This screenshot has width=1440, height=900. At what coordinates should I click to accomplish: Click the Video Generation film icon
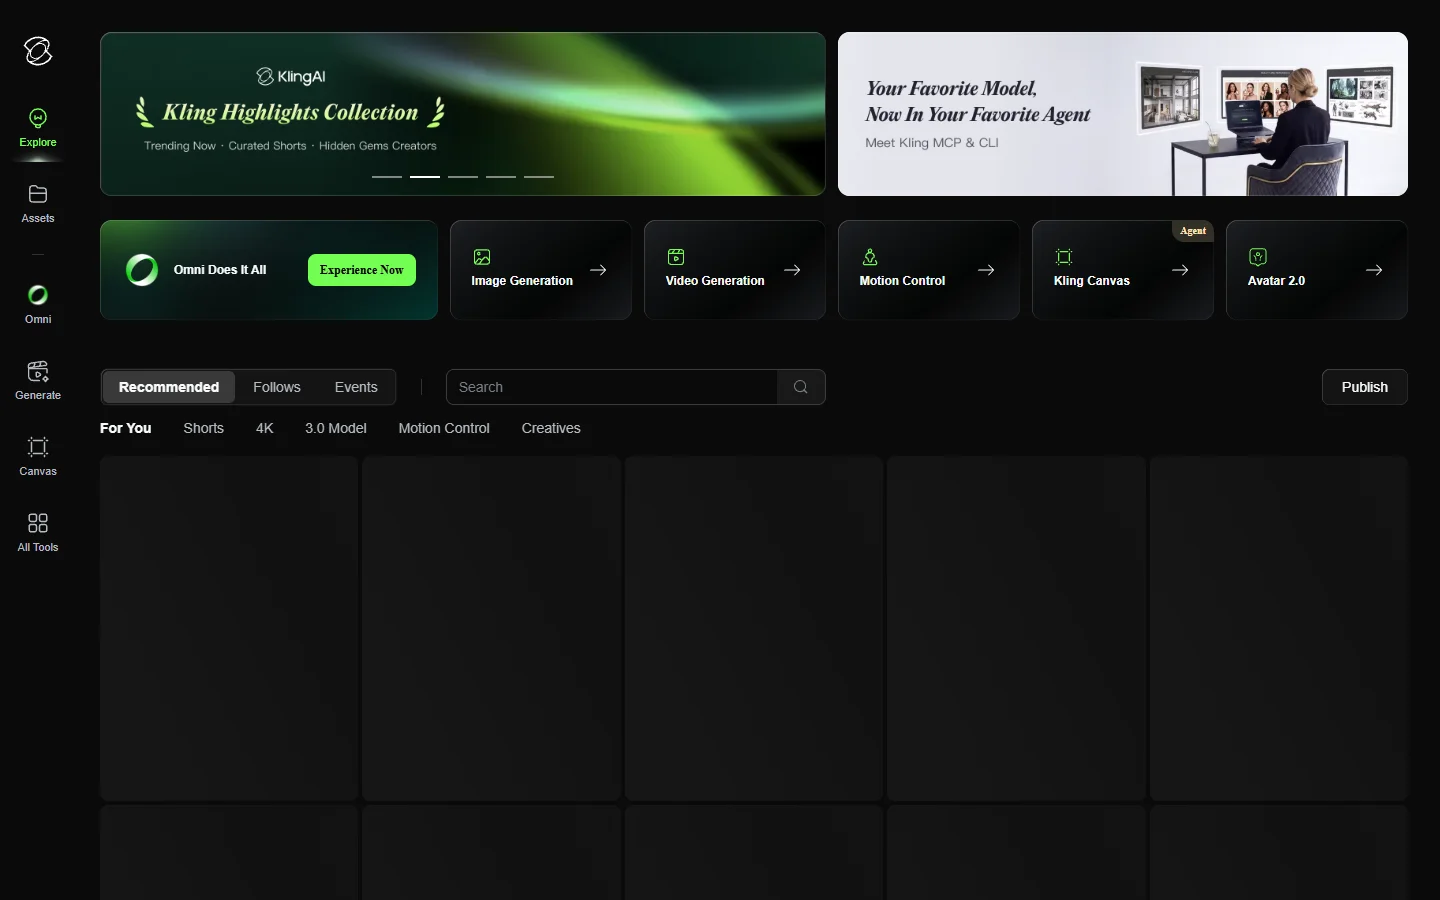[x=676, y=257]
